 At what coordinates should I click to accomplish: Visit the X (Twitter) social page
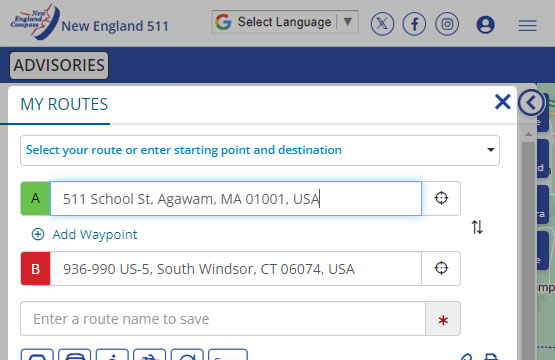pyautogui.click(x=382, y=24)
